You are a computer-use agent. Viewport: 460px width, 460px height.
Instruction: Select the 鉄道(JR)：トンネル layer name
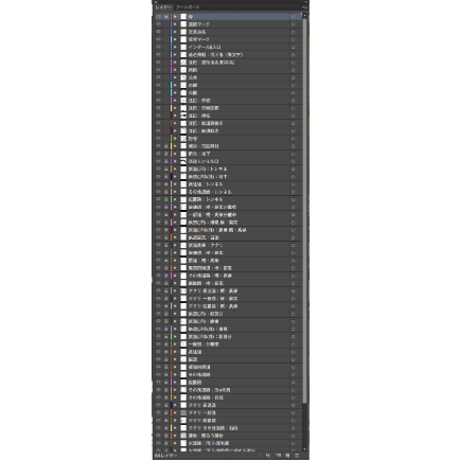click(207, 169)
